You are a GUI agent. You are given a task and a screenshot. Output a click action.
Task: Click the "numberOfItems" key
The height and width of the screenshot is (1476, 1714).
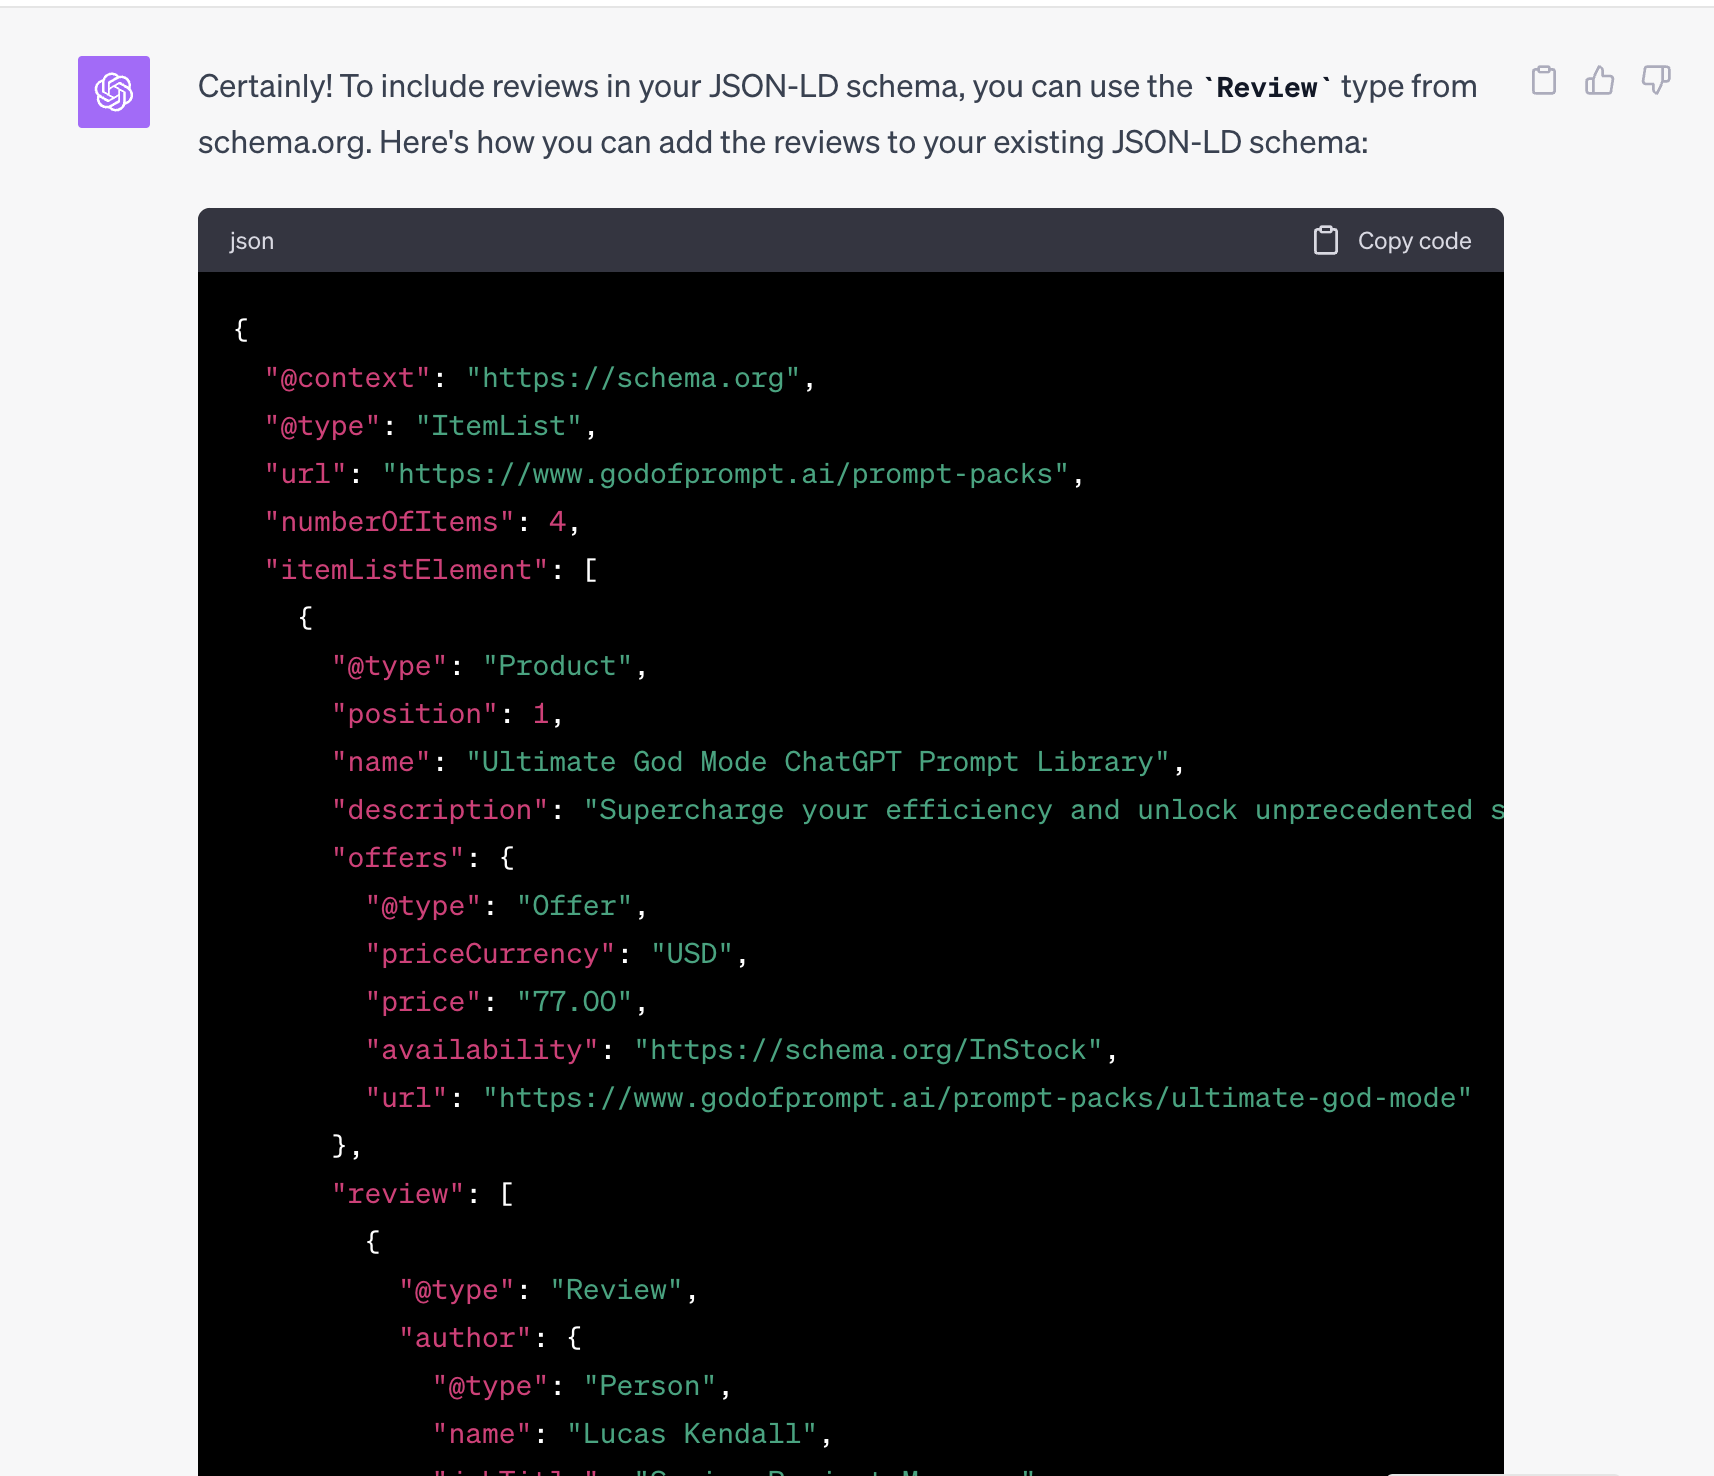[x=390, y=522]
